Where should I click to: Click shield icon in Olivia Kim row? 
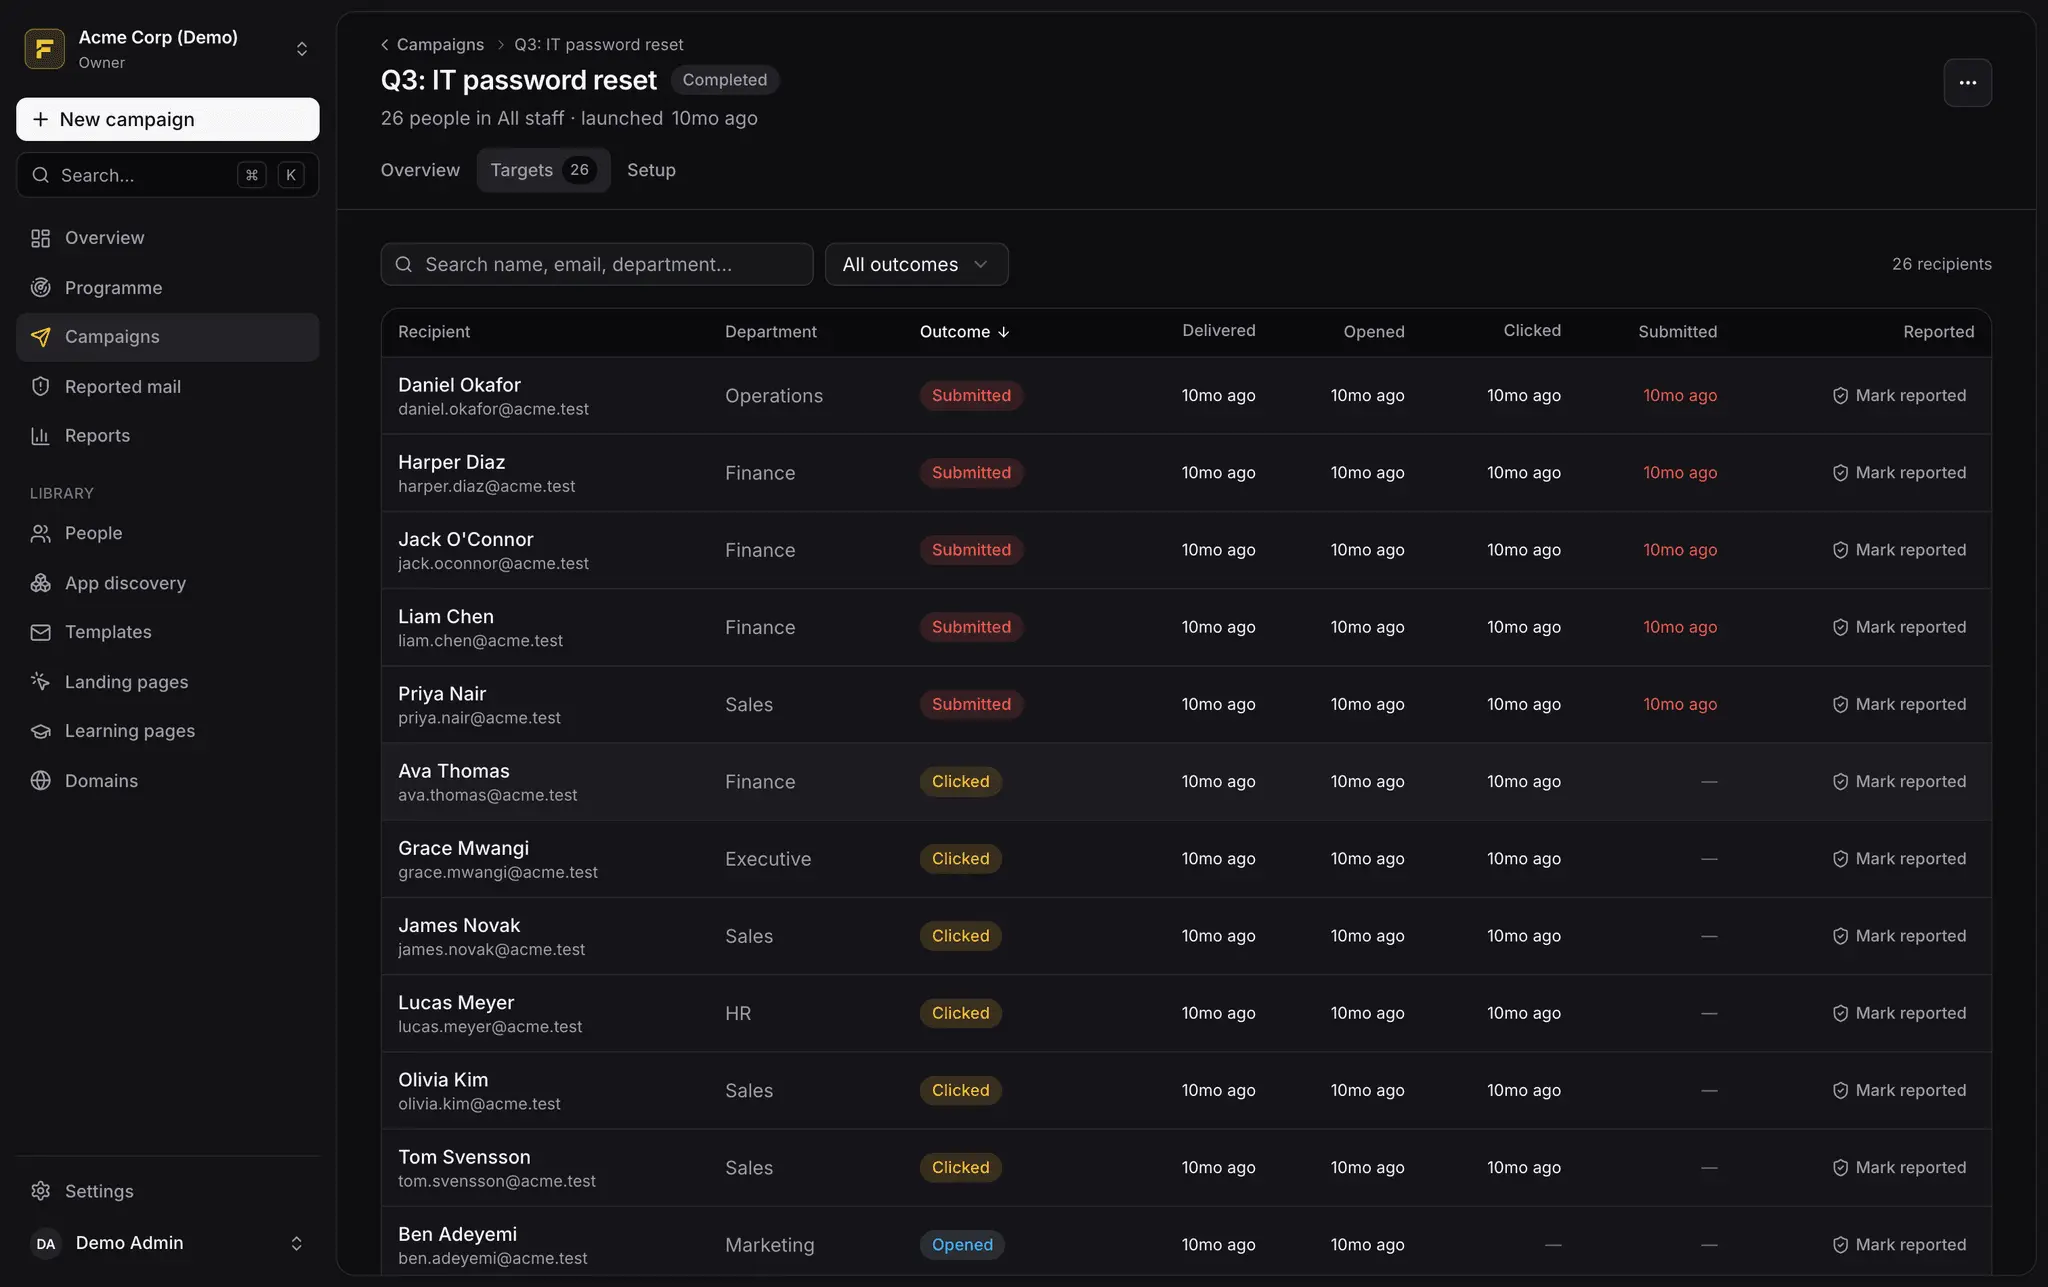click(x=1840, y=1091)
